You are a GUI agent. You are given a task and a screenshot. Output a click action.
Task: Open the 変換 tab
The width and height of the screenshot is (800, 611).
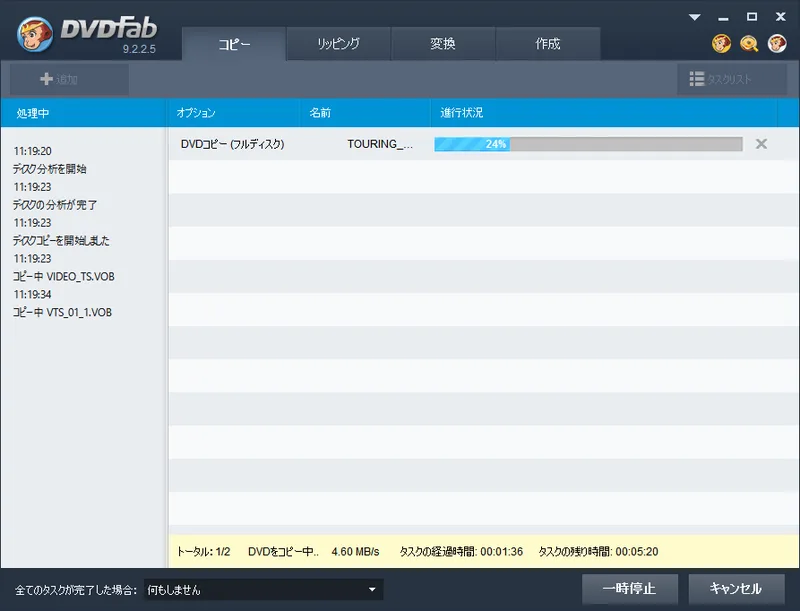(x=443, y=44)
